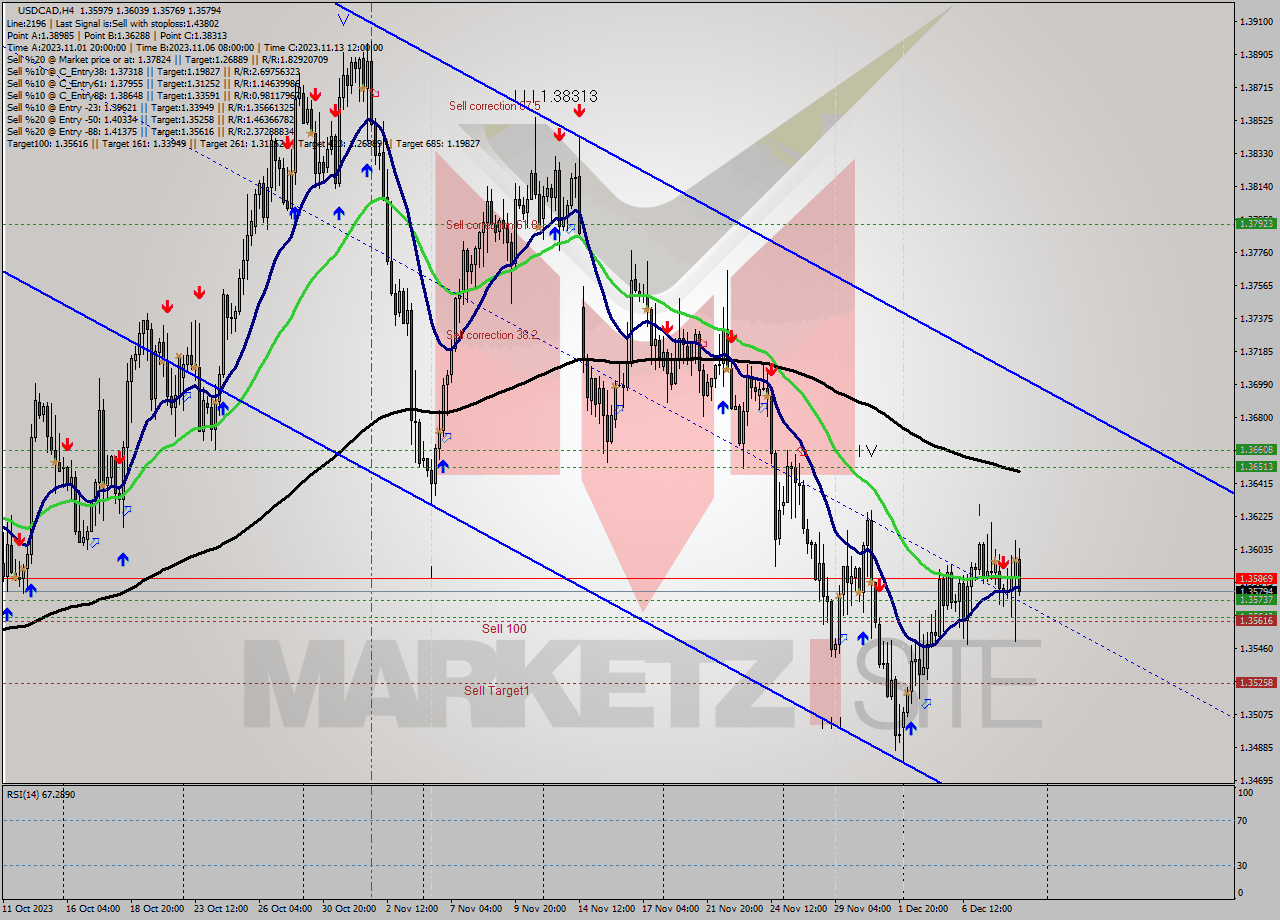Click the 'Sell Target1' label
The image size is (1280, 920).
[495, 691]
